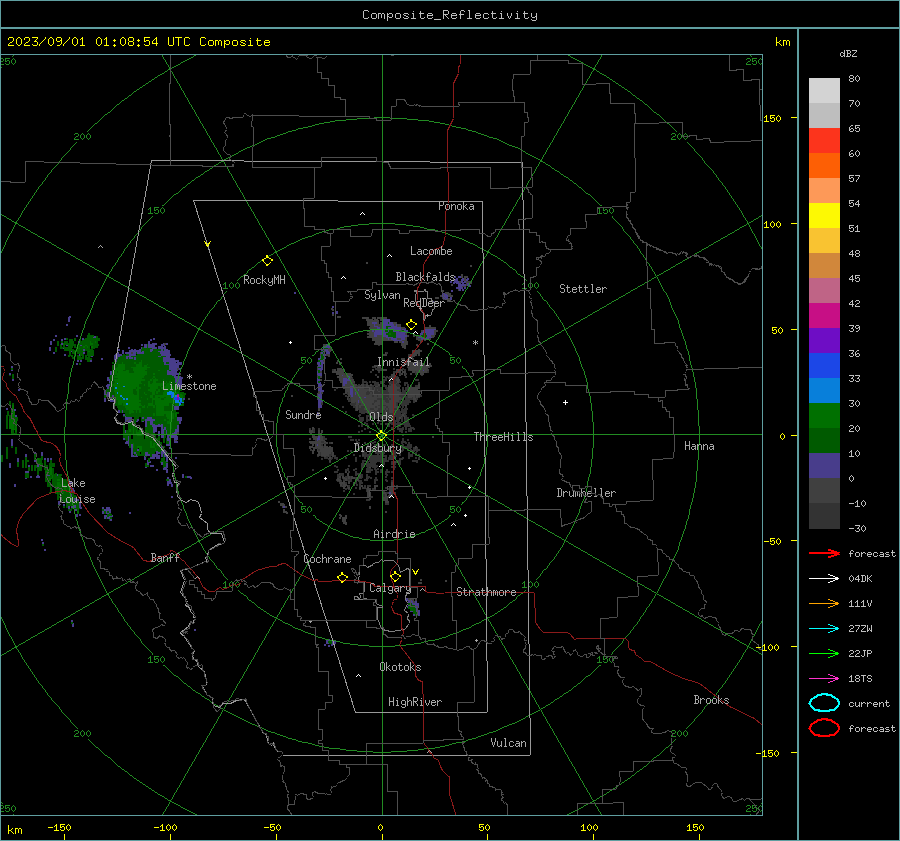Screen dimensions: 900x841
Task: Click the Sylvan label
Action: (x=382, y=295)
